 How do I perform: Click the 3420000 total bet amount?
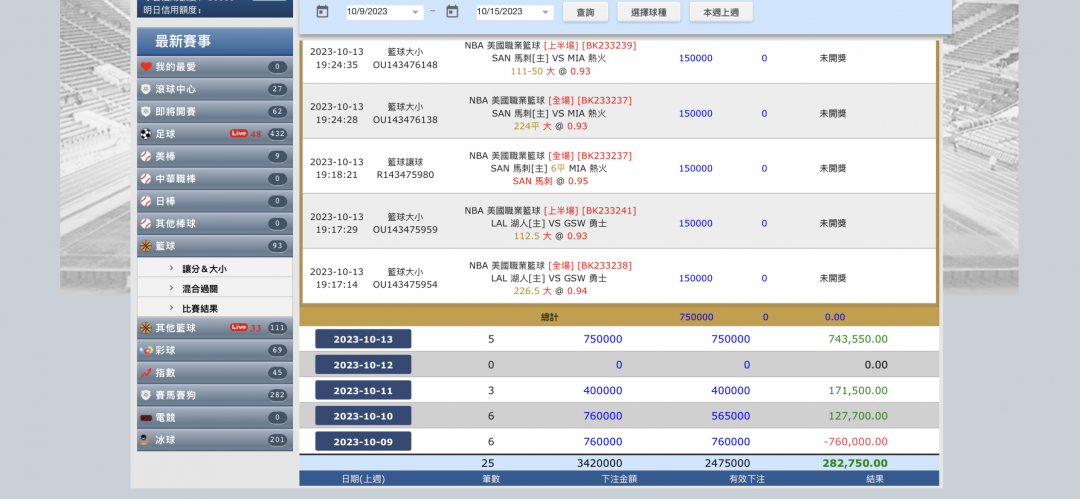pyautogui.click(x=599, y=463)
